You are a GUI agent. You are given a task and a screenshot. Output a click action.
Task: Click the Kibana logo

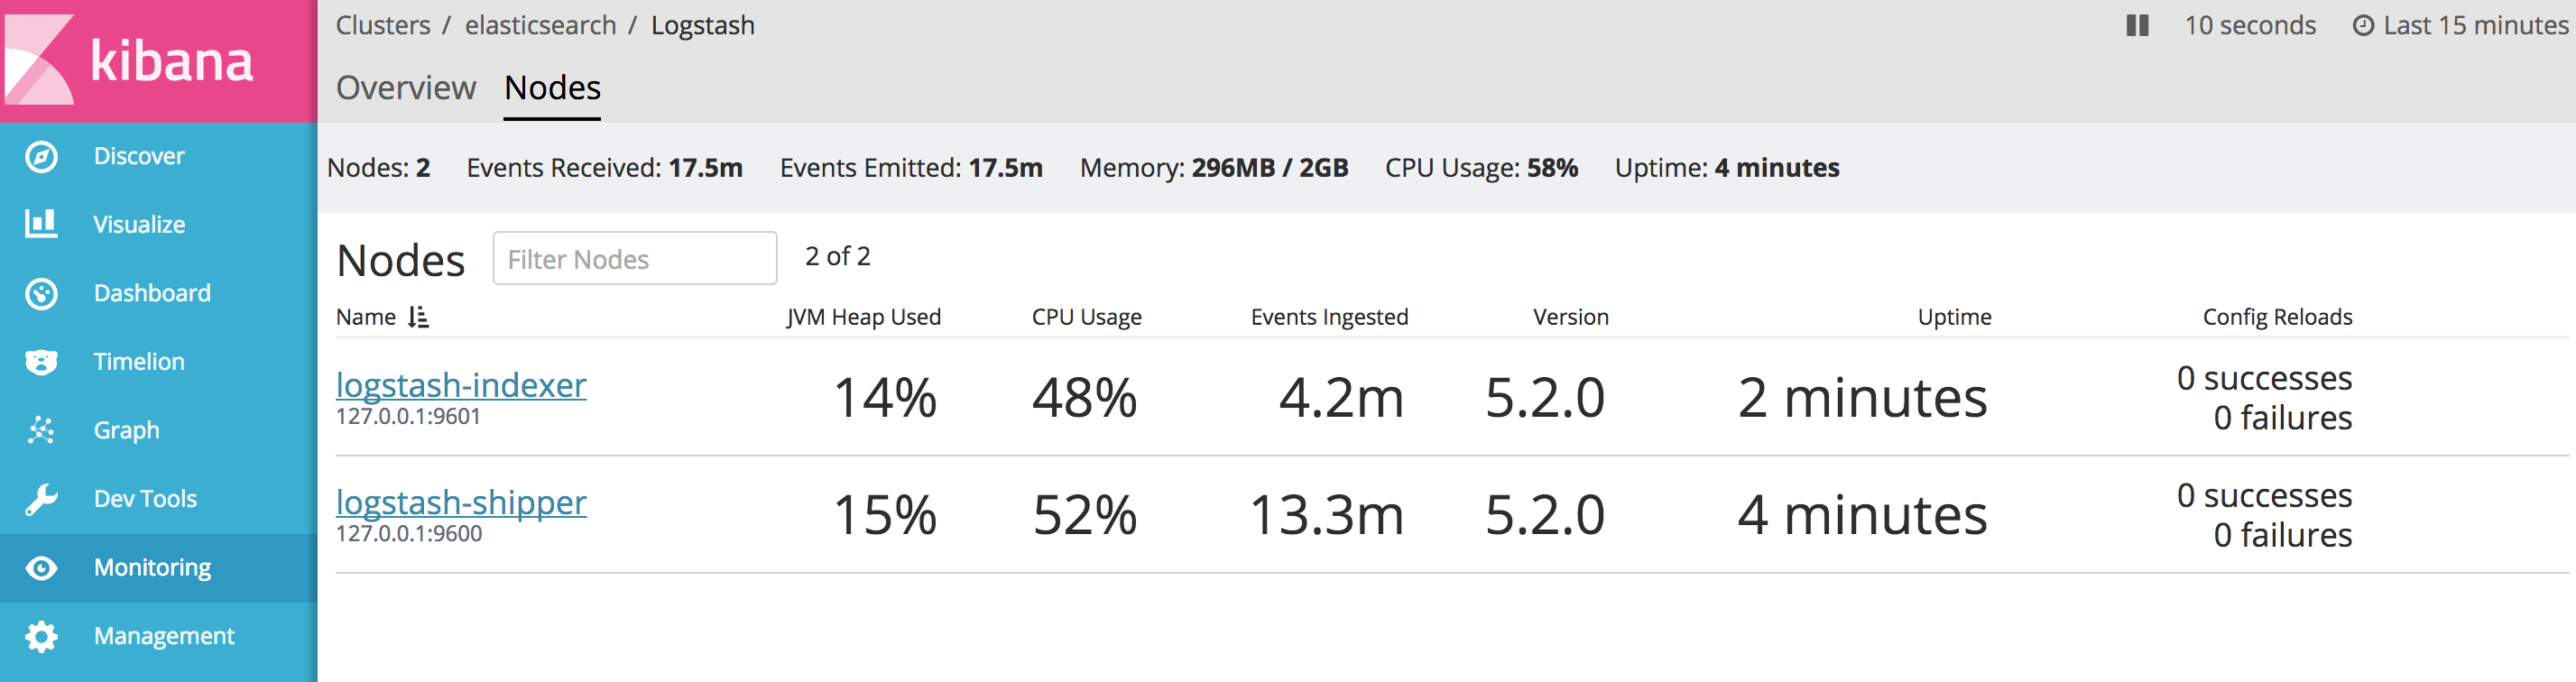(x=130, y=60)
